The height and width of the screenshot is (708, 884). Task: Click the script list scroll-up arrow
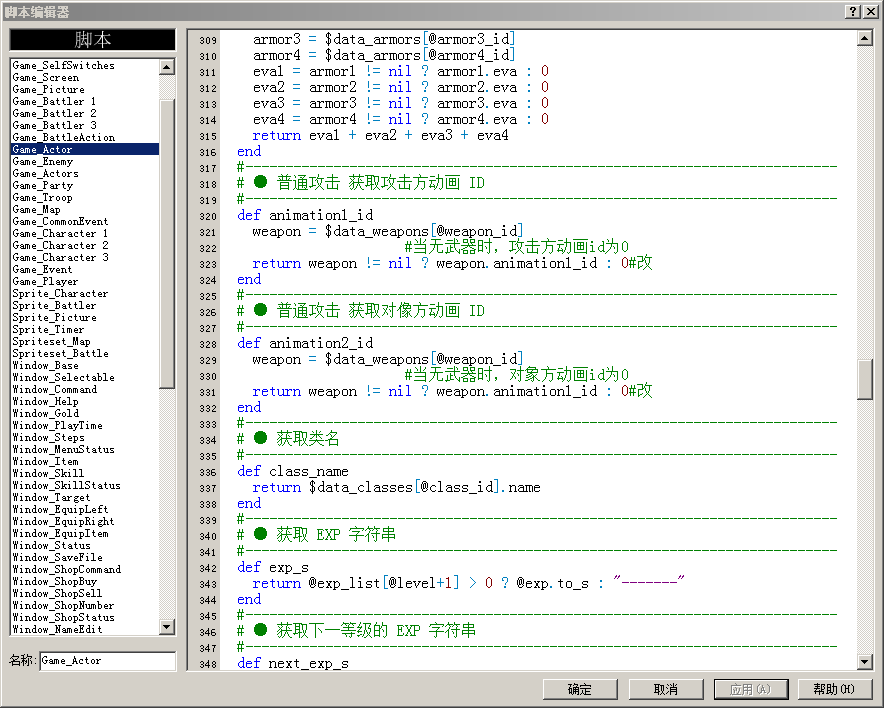pyautogui.click(x=167, y=67)
